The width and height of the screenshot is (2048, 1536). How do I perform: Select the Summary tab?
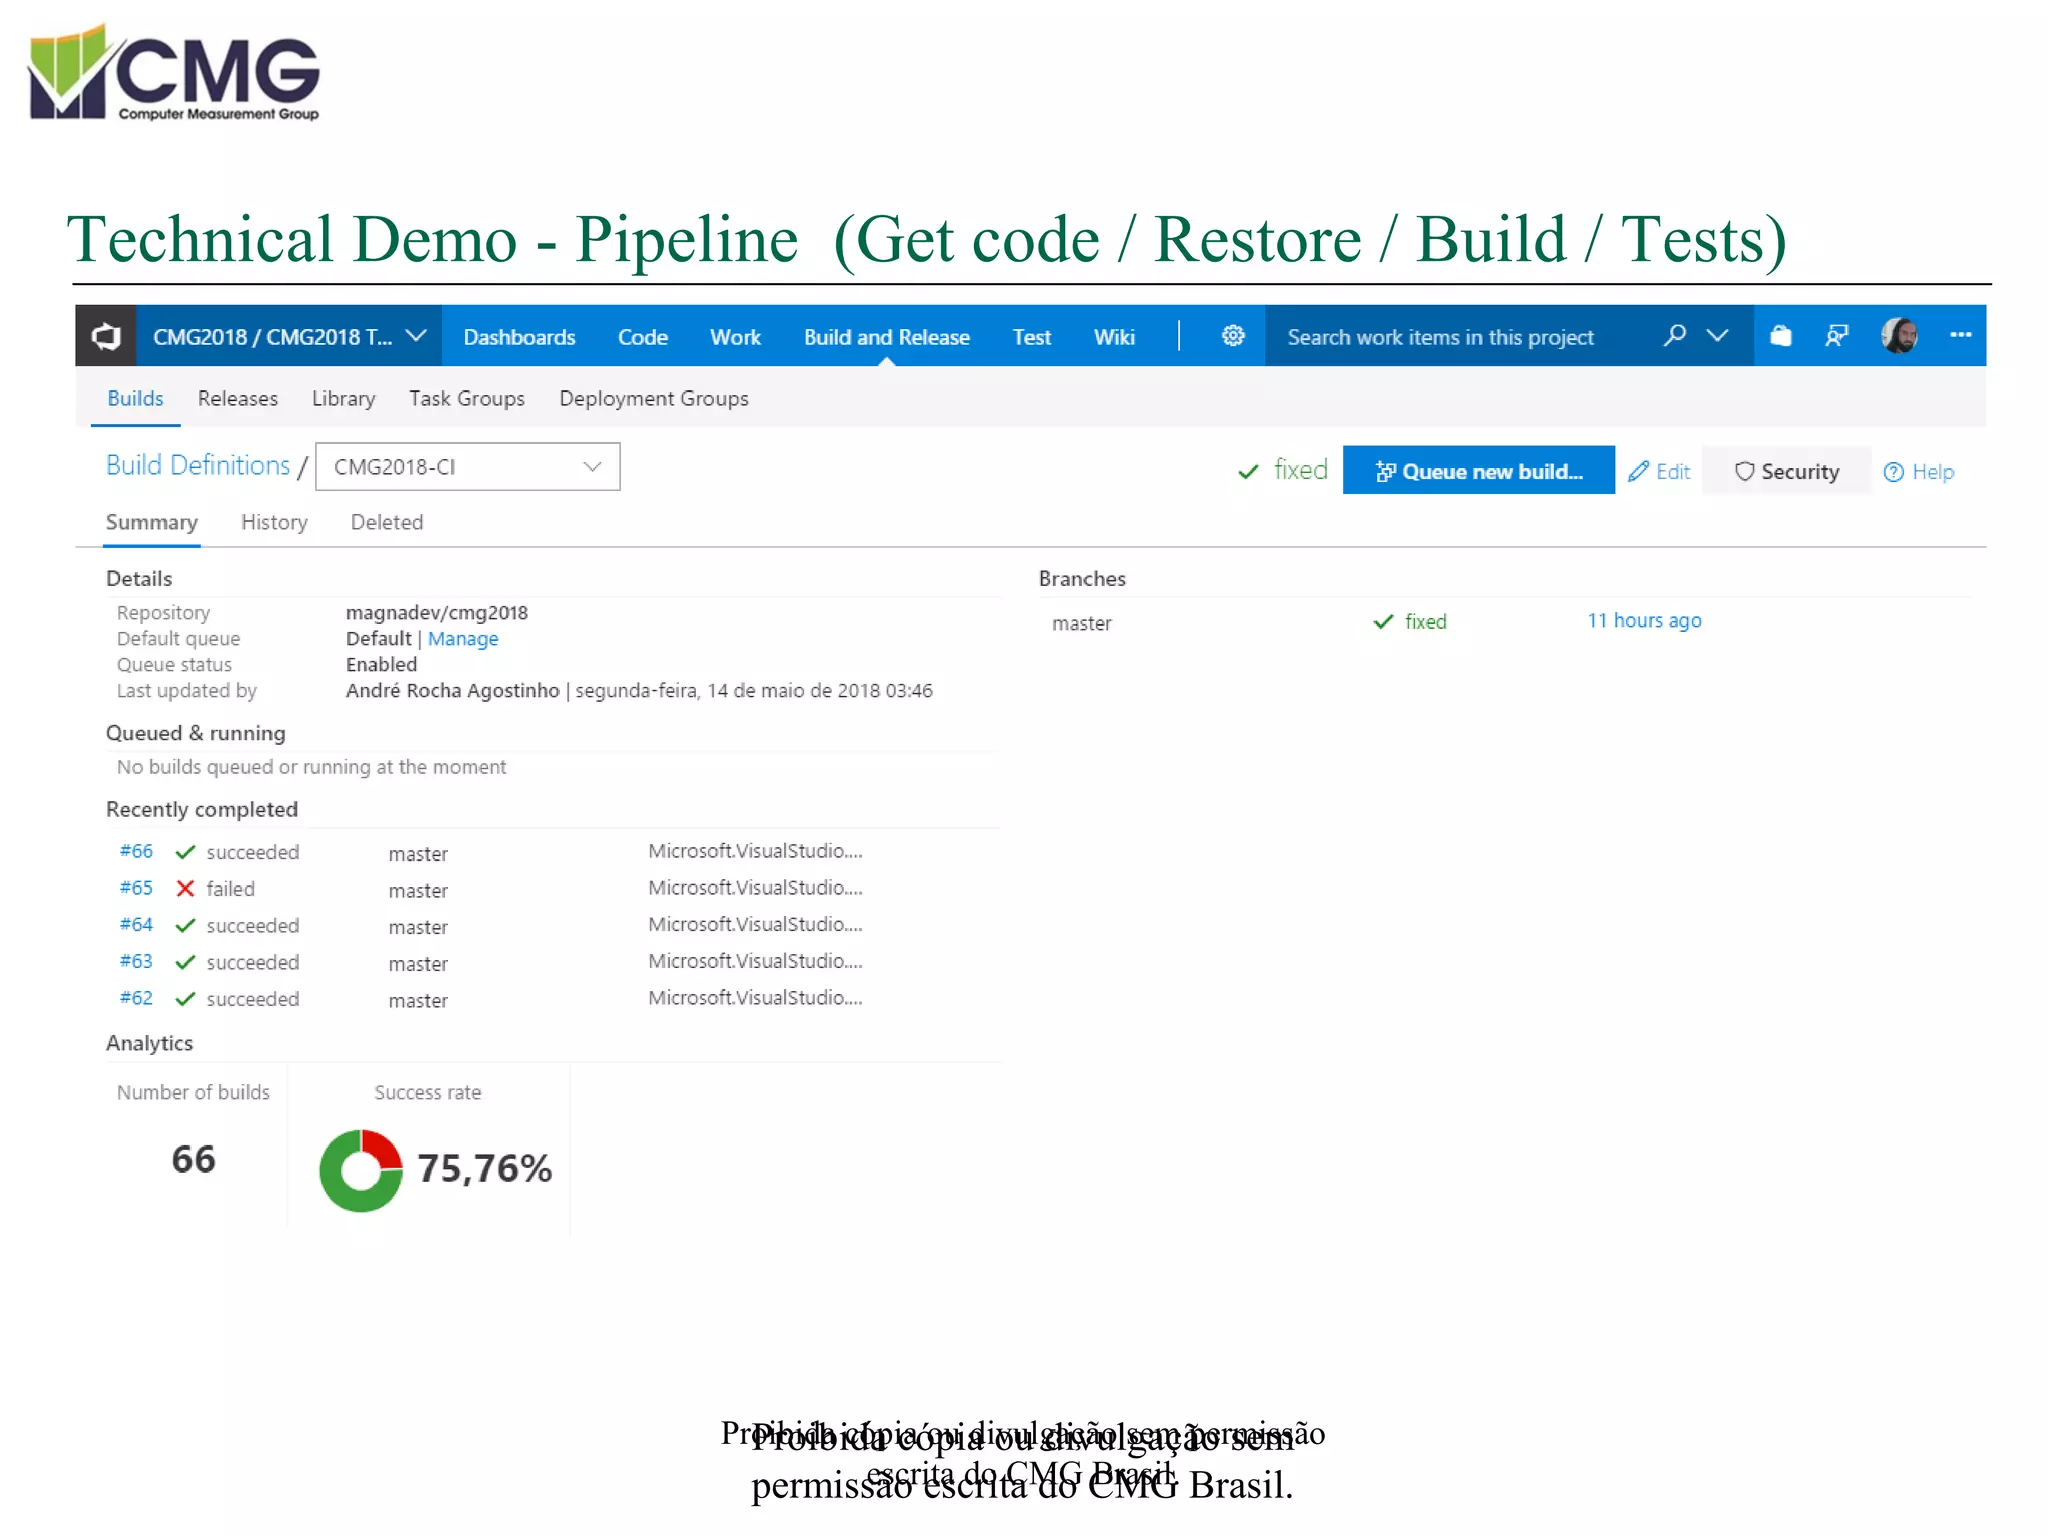click(152, 522)
